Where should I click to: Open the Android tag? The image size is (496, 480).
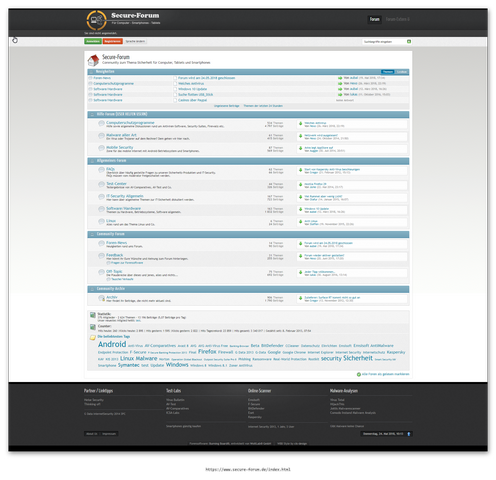(x=112, y=344)
